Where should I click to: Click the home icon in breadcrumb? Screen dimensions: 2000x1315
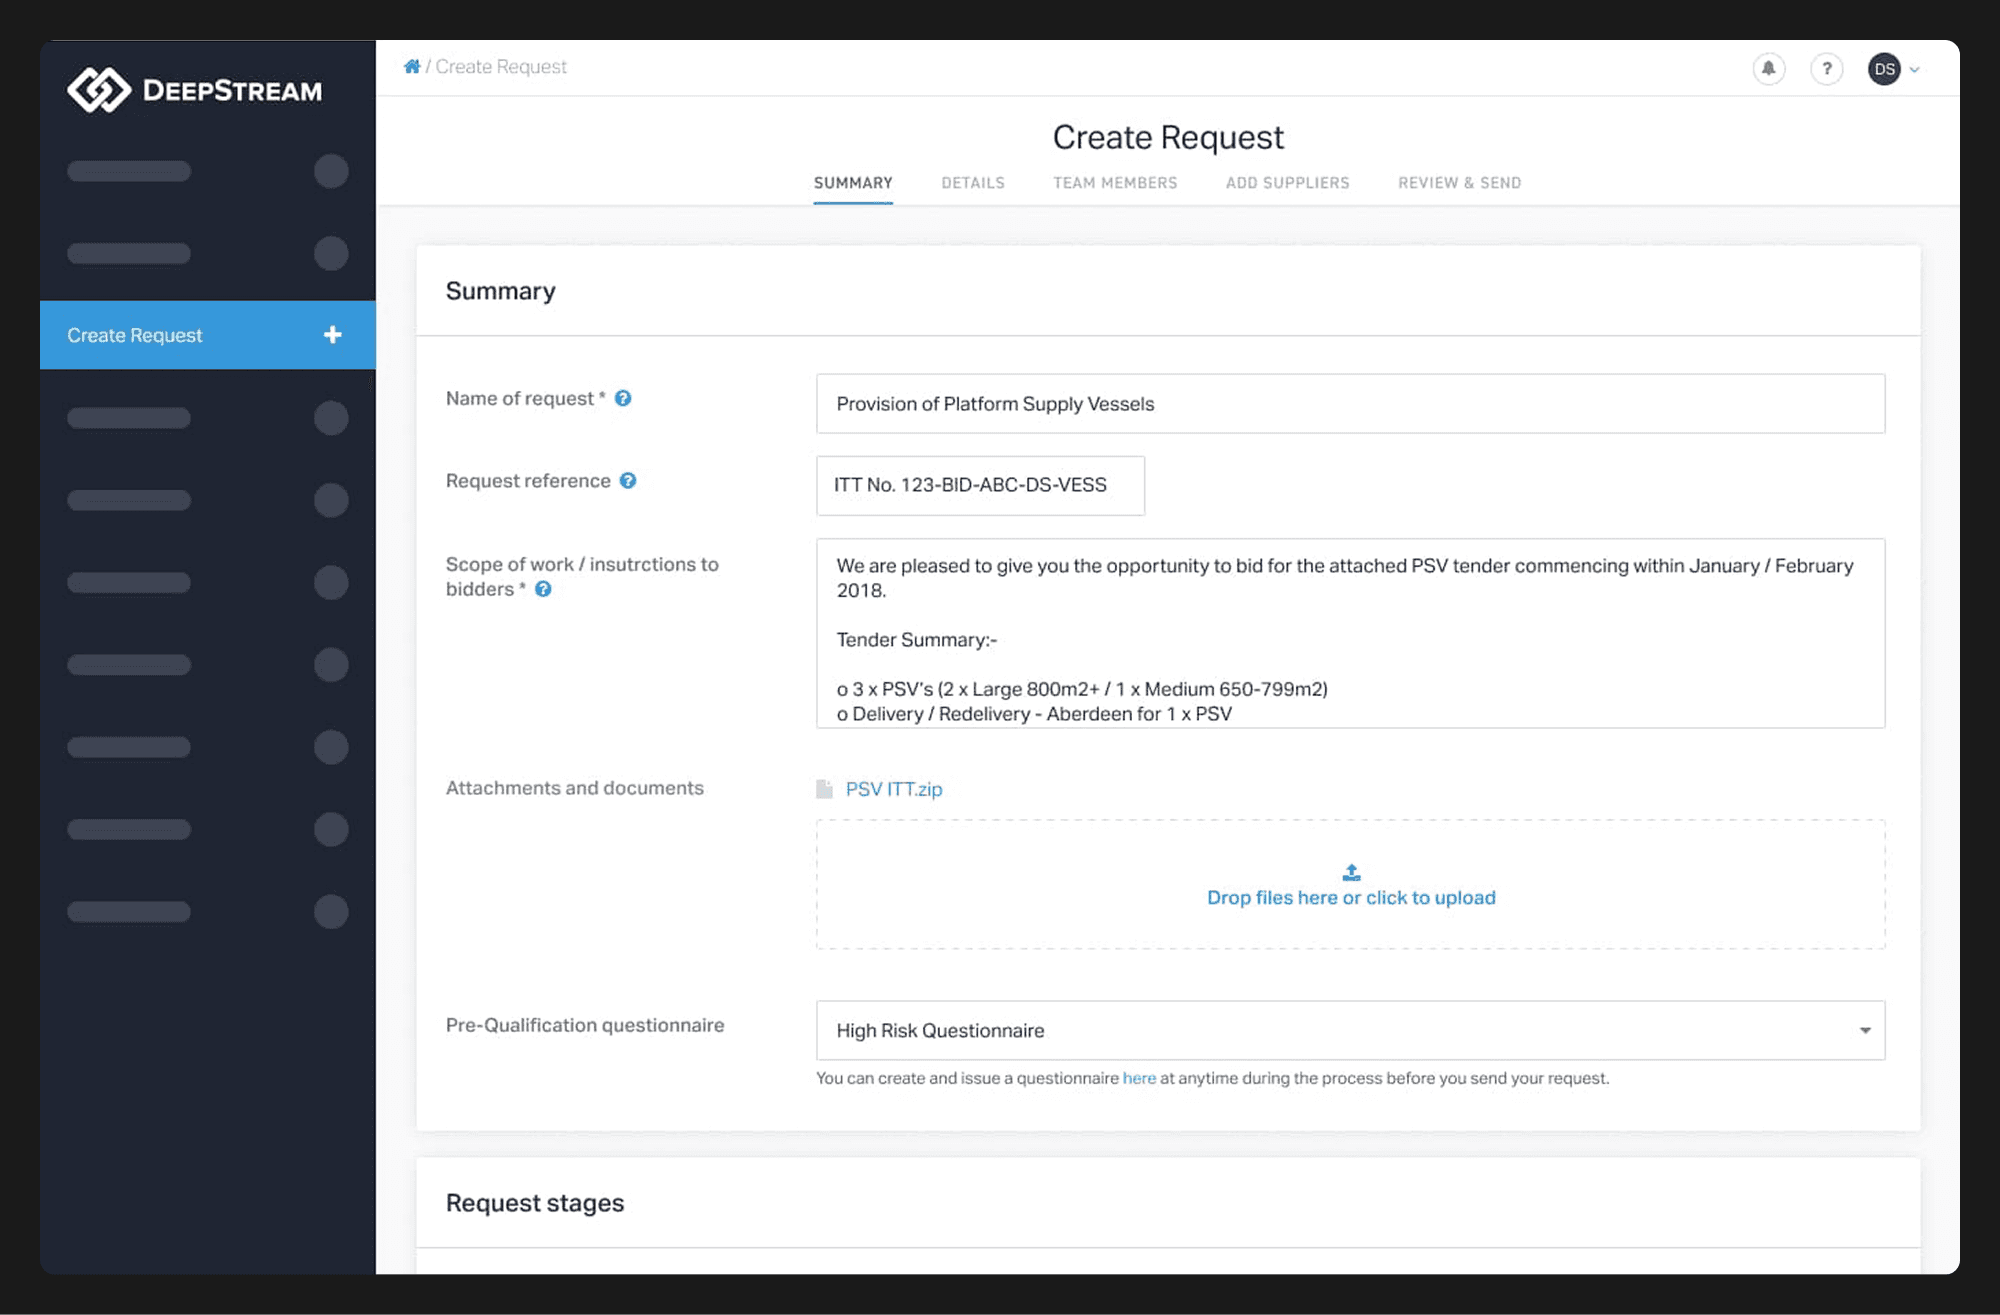tap(411, 66)
